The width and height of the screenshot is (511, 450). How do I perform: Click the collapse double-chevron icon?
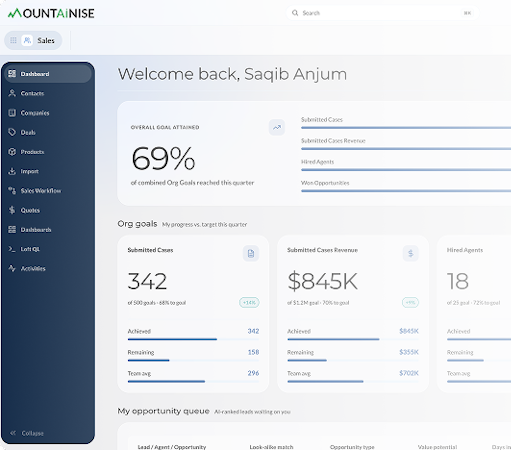(x=13, y=433)
